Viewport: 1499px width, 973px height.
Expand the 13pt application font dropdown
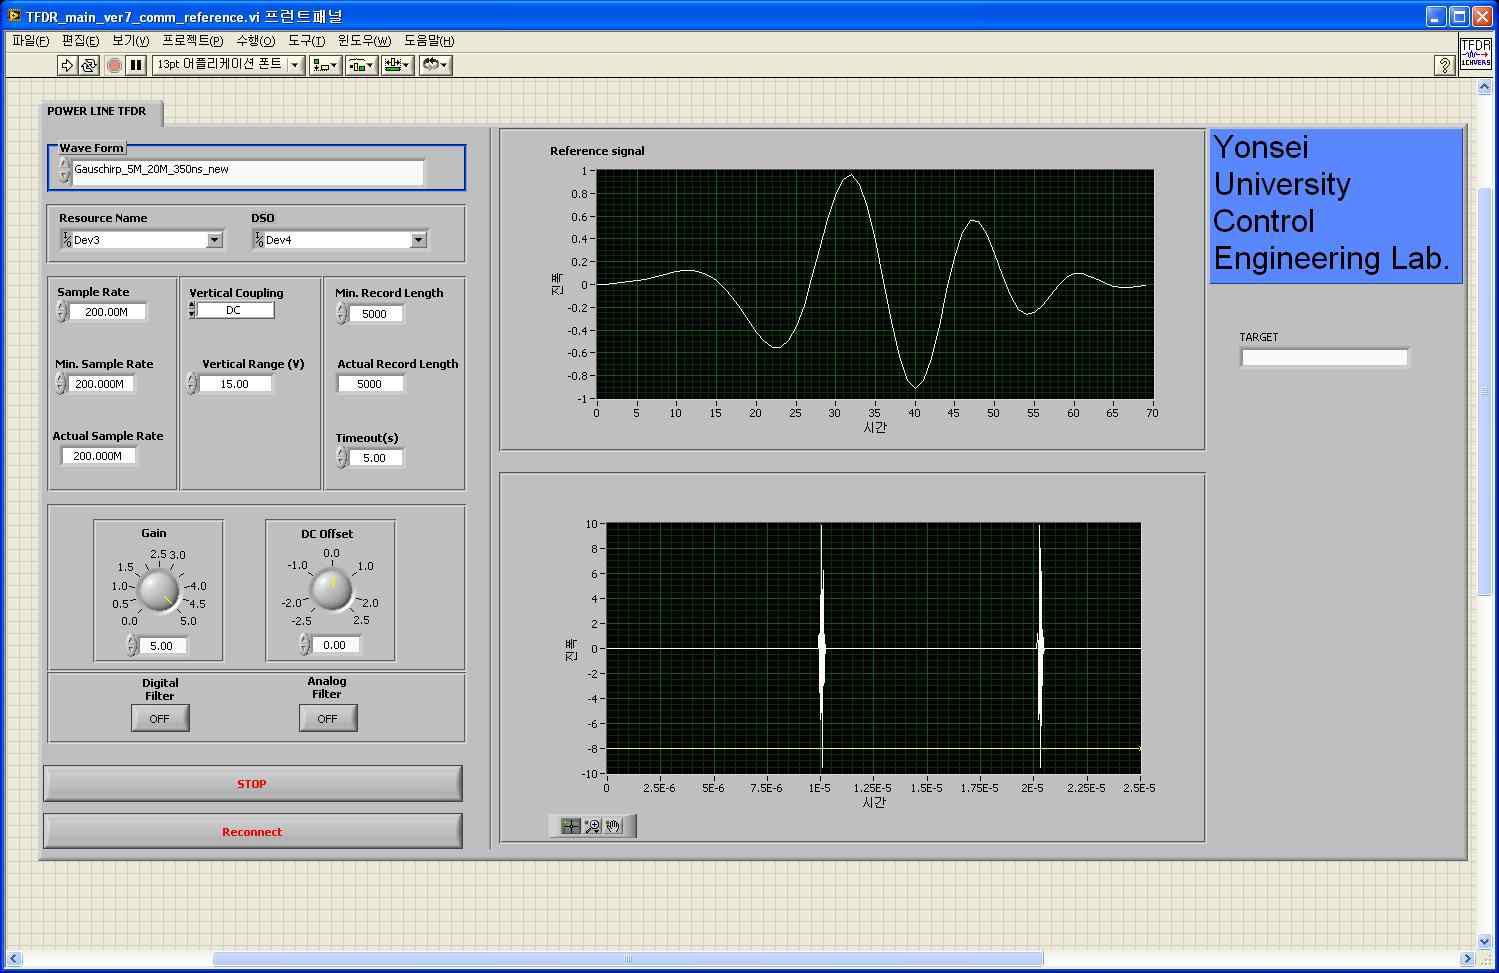(295, 65)
